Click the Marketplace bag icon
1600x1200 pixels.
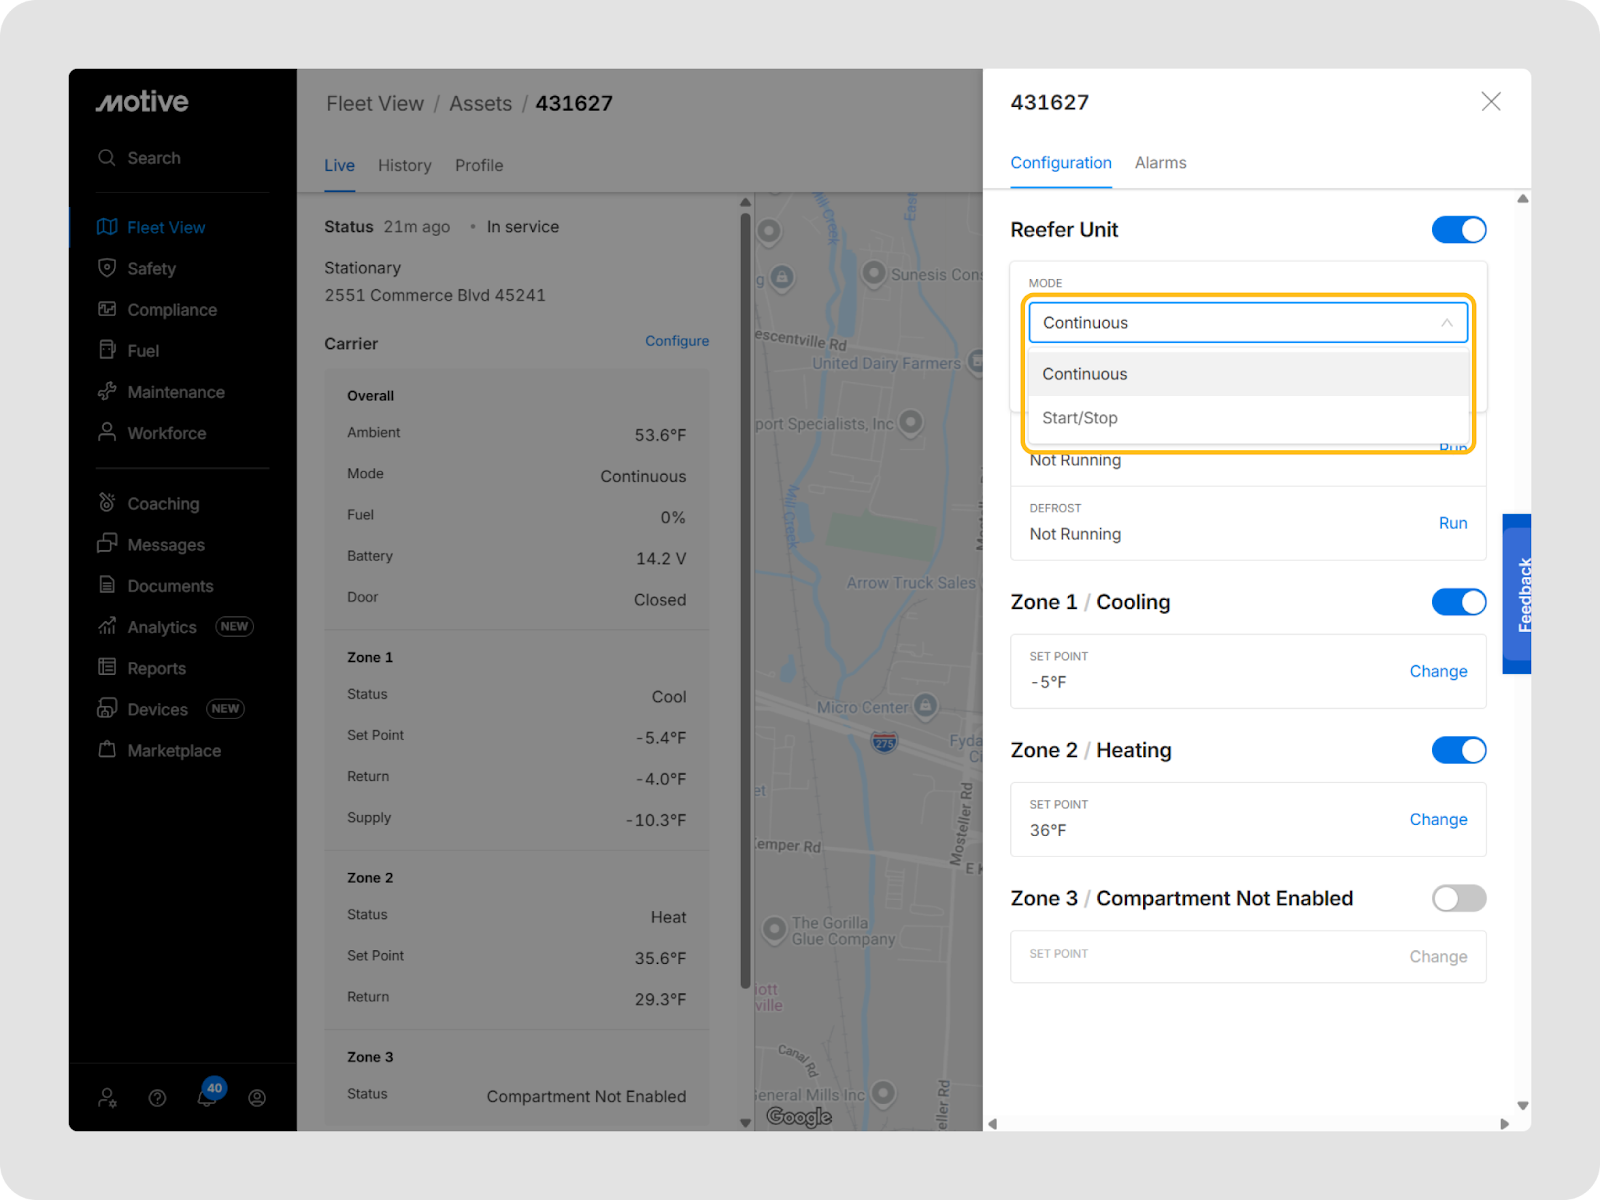[107, 750]
